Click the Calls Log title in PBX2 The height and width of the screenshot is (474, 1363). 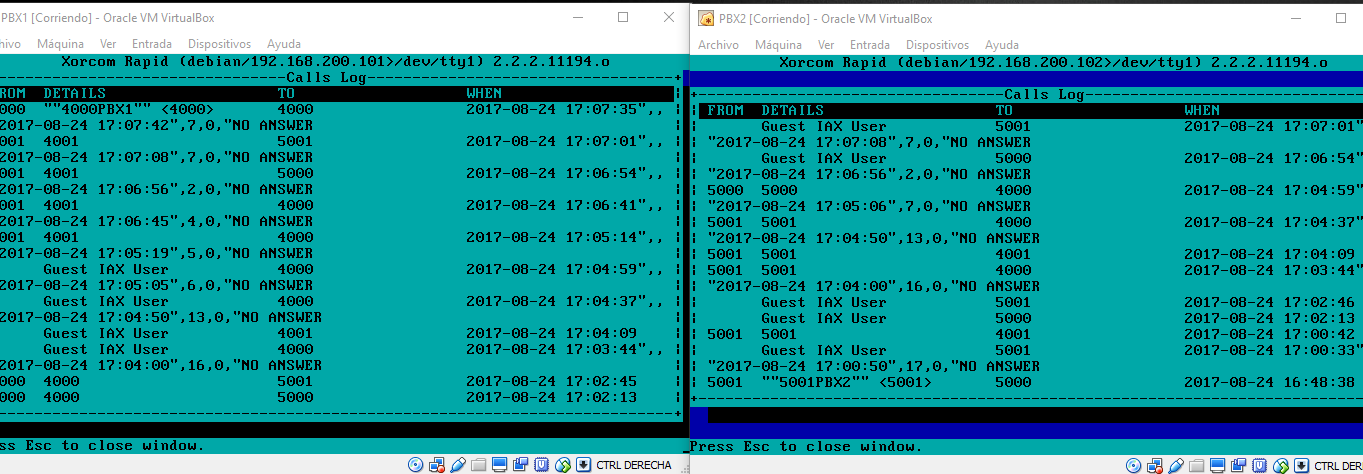click(1045, 94)
